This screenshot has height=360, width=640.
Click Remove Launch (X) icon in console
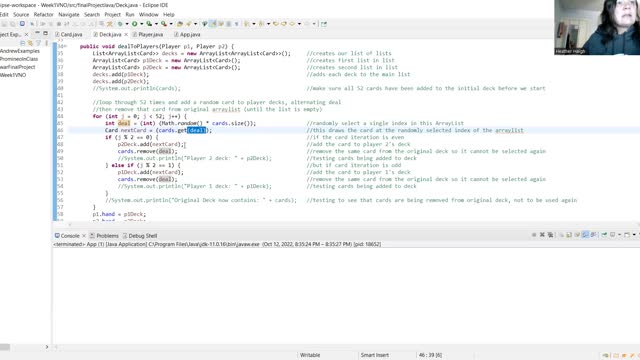click(542, 235)
